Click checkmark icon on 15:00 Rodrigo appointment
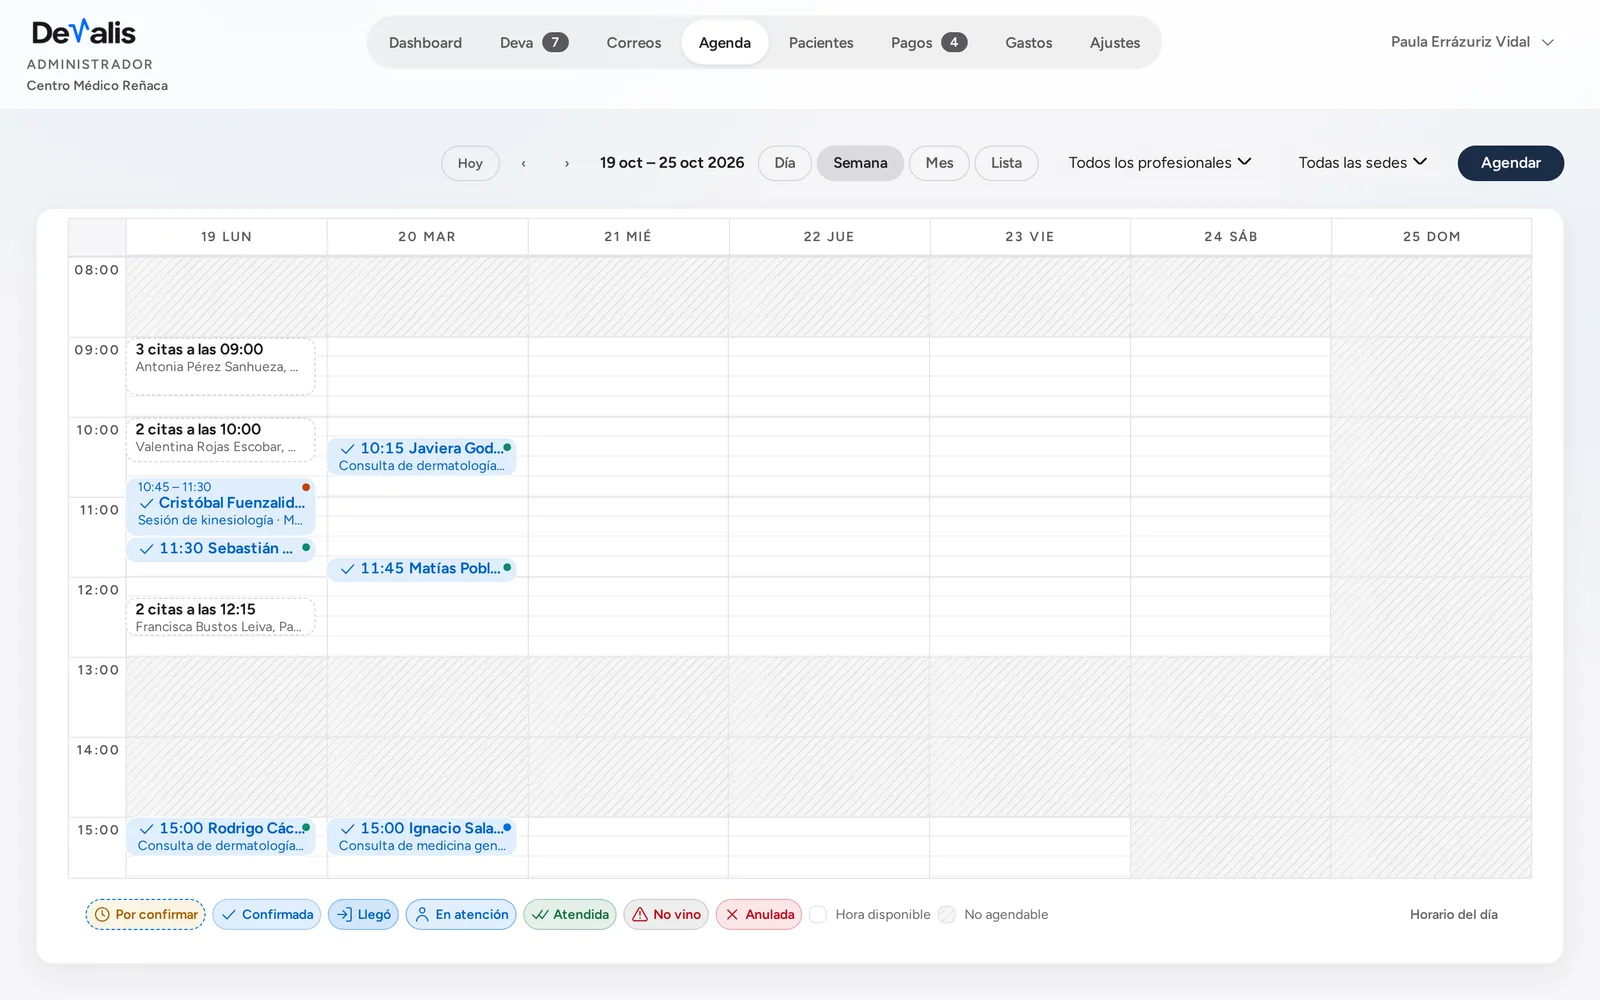Image resolution: width=1600 pixels, height=1000 pixels. coord(147,829)
